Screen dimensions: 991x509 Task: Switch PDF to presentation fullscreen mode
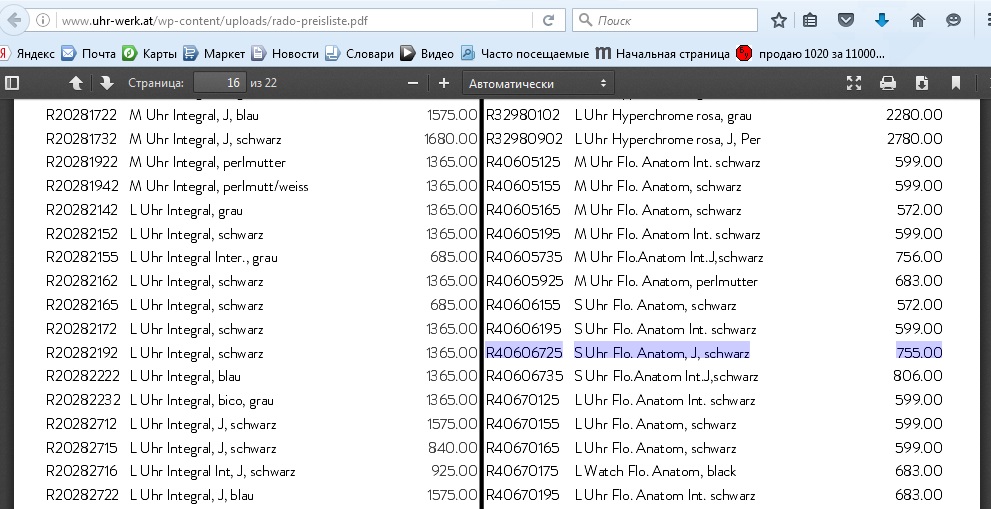tap(854, 83)
